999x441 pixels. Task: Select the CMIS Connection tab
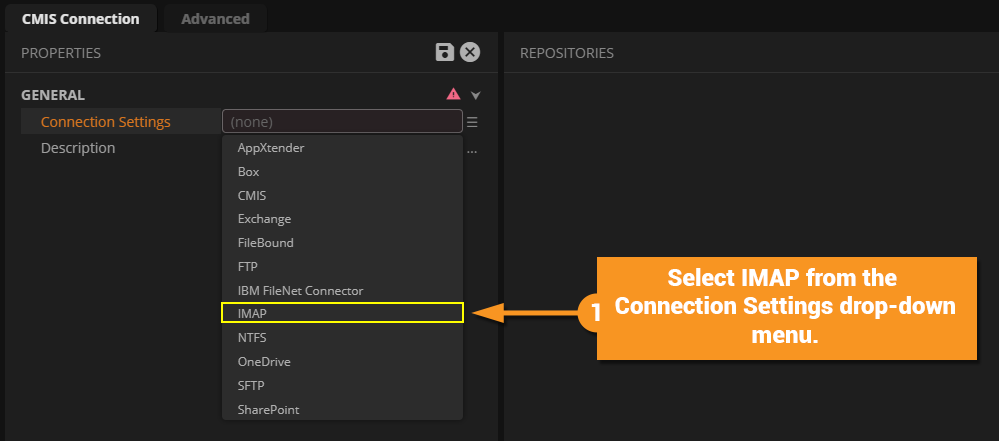pos(80,18)
